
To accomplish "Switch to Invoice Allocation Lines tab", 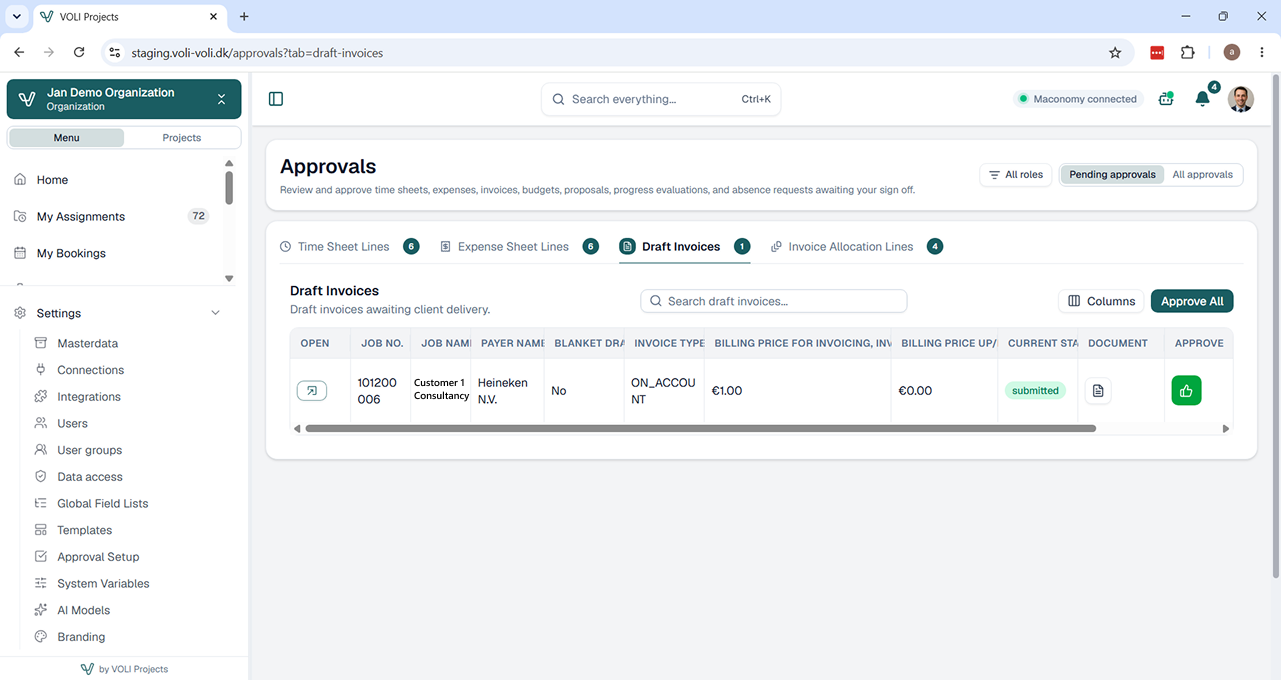I will pos(856,247).
